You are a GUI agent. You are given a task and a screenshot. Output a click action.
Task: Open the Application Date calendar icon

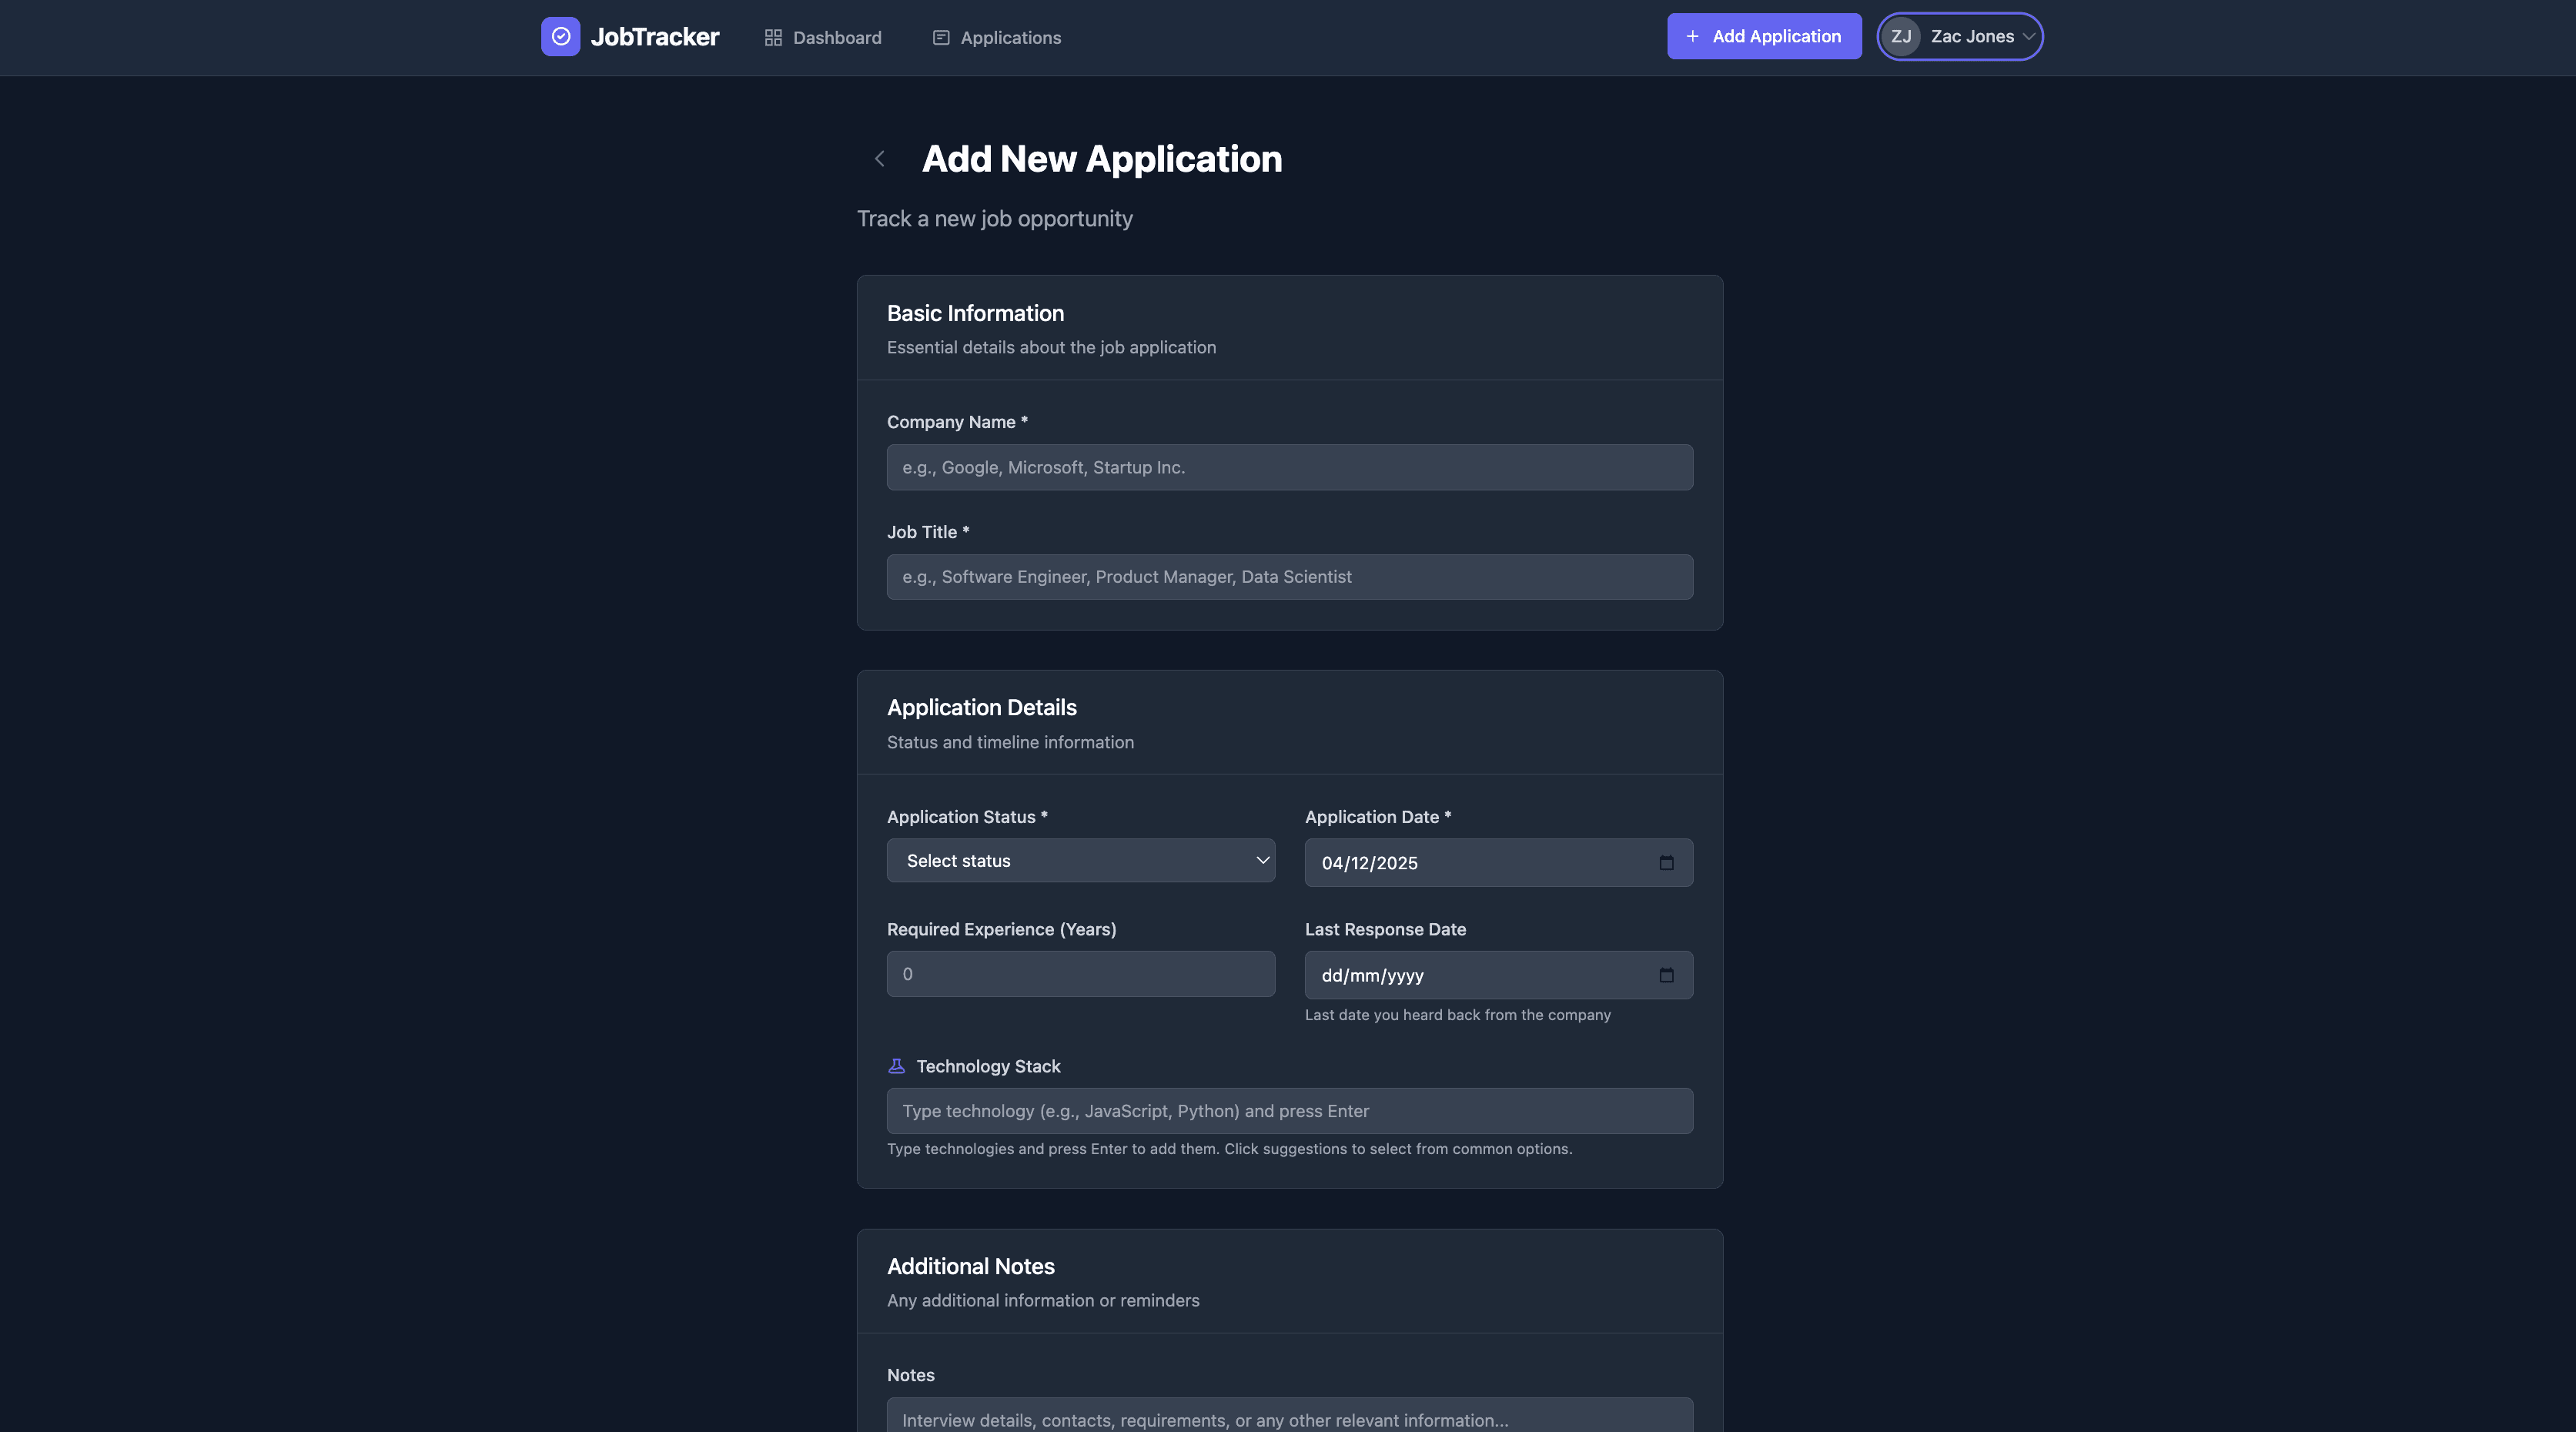(x=1666, y=862)
